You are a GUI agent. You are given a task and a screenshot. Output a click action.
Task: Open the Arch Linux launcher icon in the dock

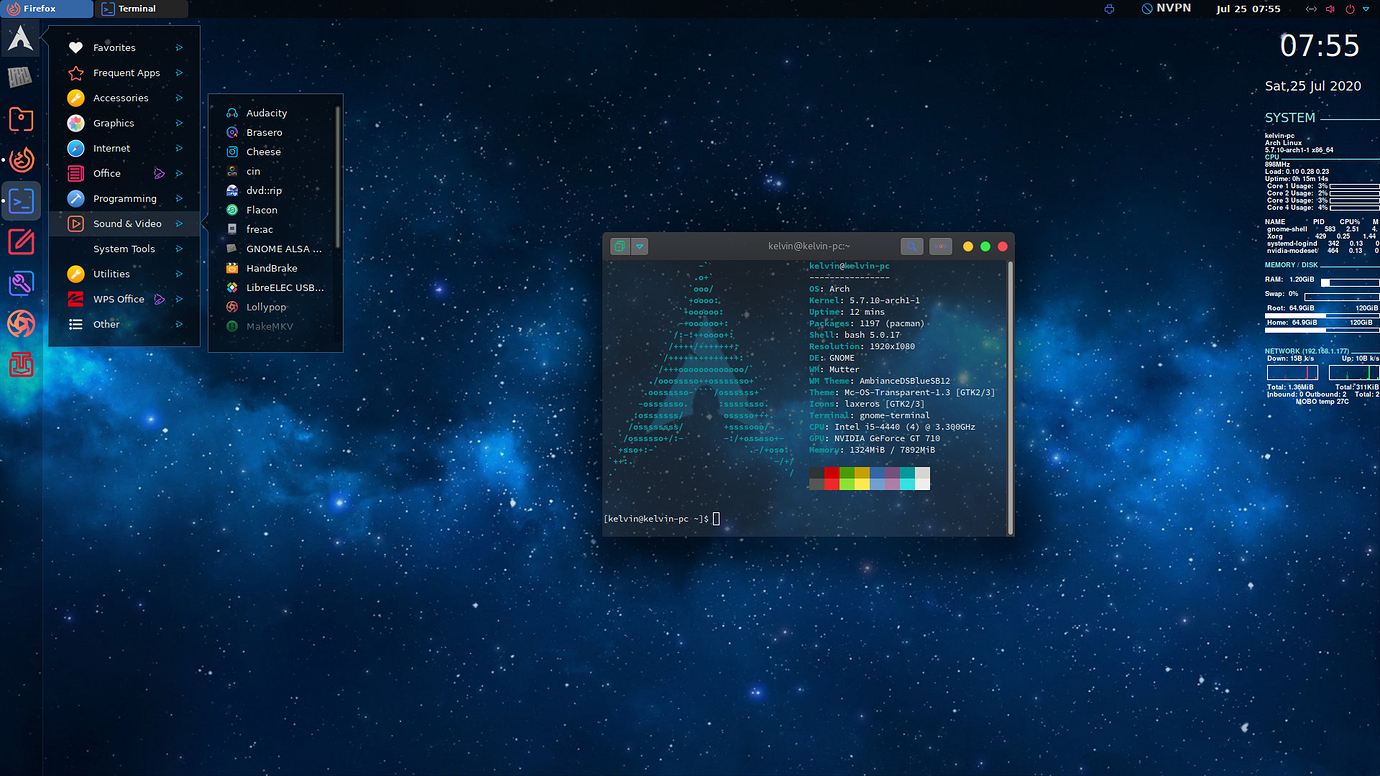point(20,39)
